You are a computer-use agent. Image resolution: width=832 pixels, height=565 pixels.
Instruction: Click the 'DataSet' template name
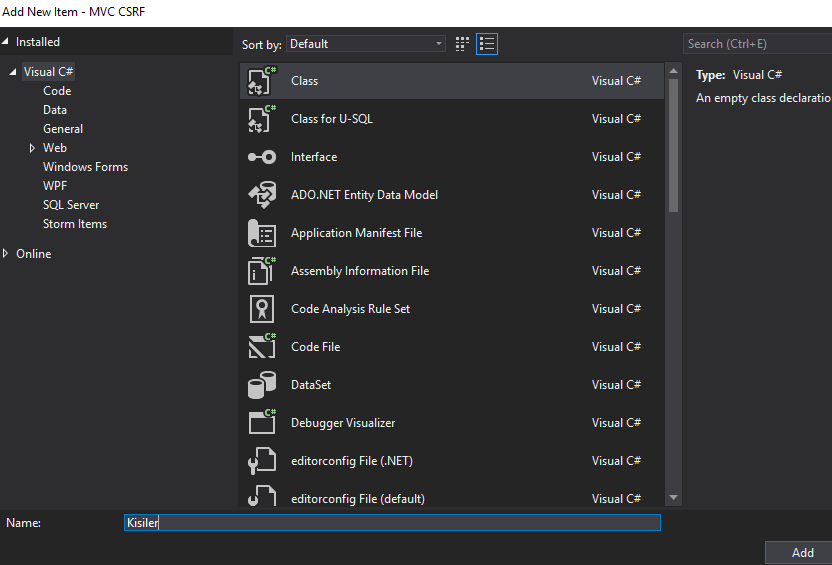click(x=311, y=385)
